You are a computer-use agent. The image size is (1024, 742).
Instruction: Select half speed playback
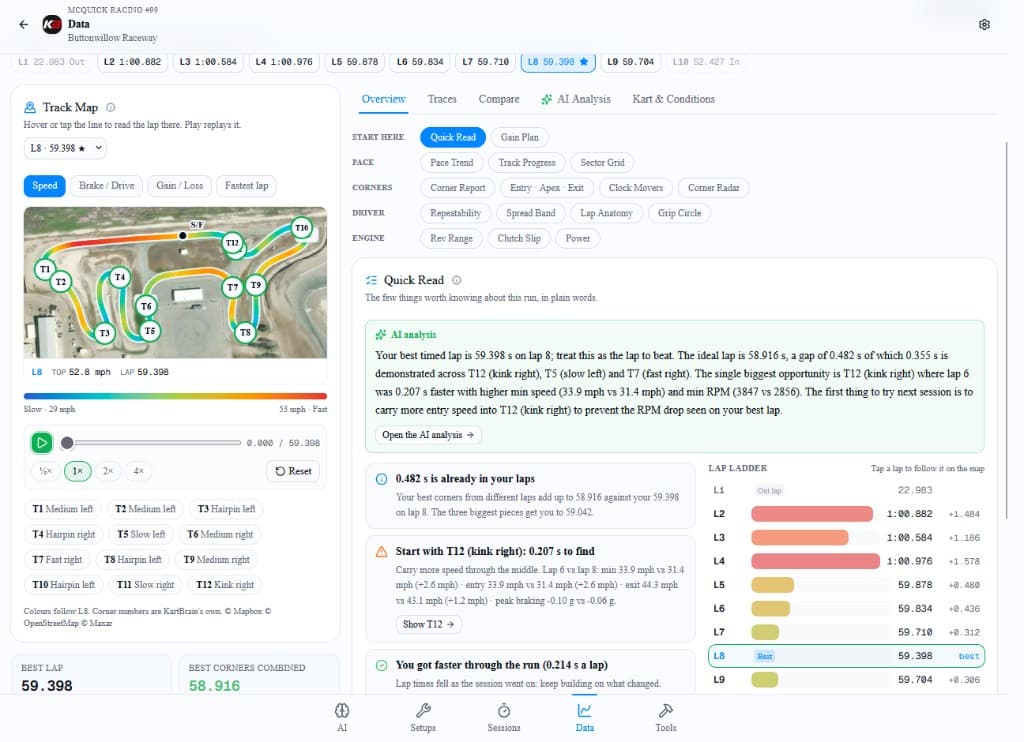(x=45, y=471)
